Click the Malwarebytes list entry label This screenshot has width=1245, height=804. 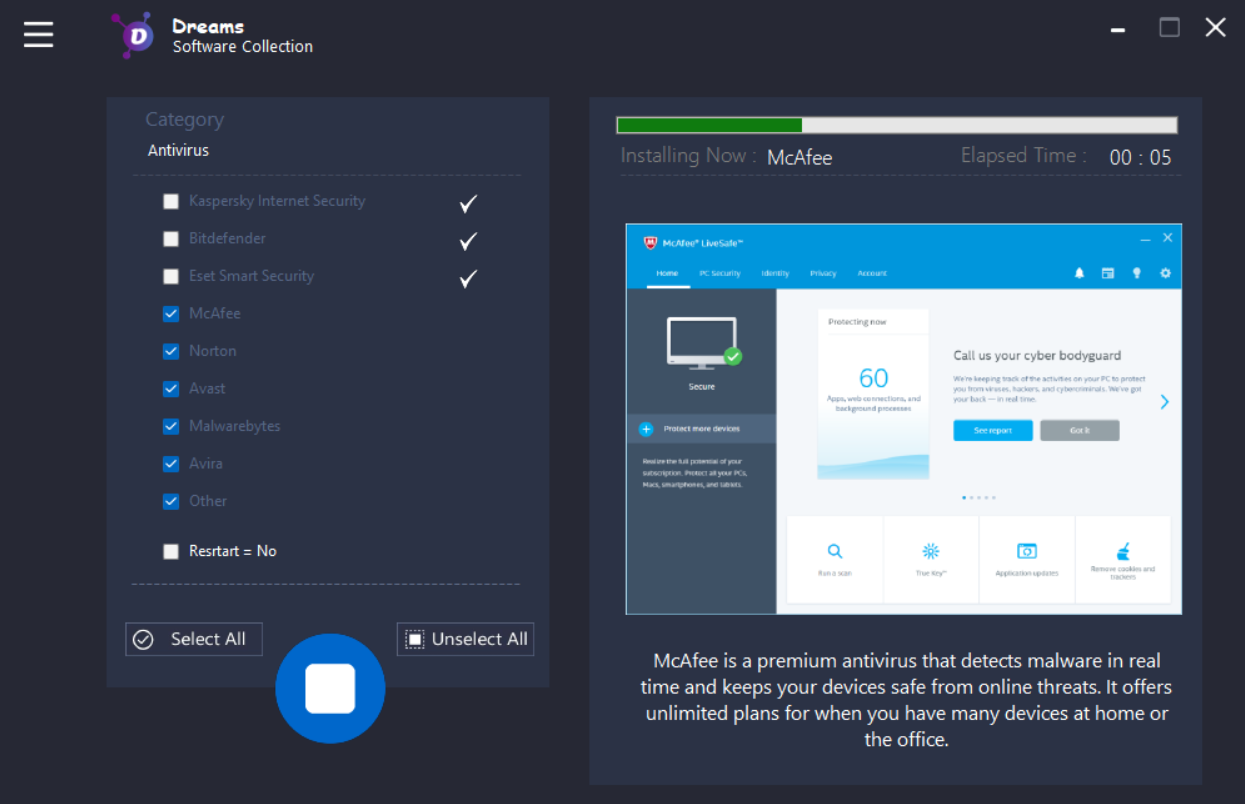[x=235, y=426]
